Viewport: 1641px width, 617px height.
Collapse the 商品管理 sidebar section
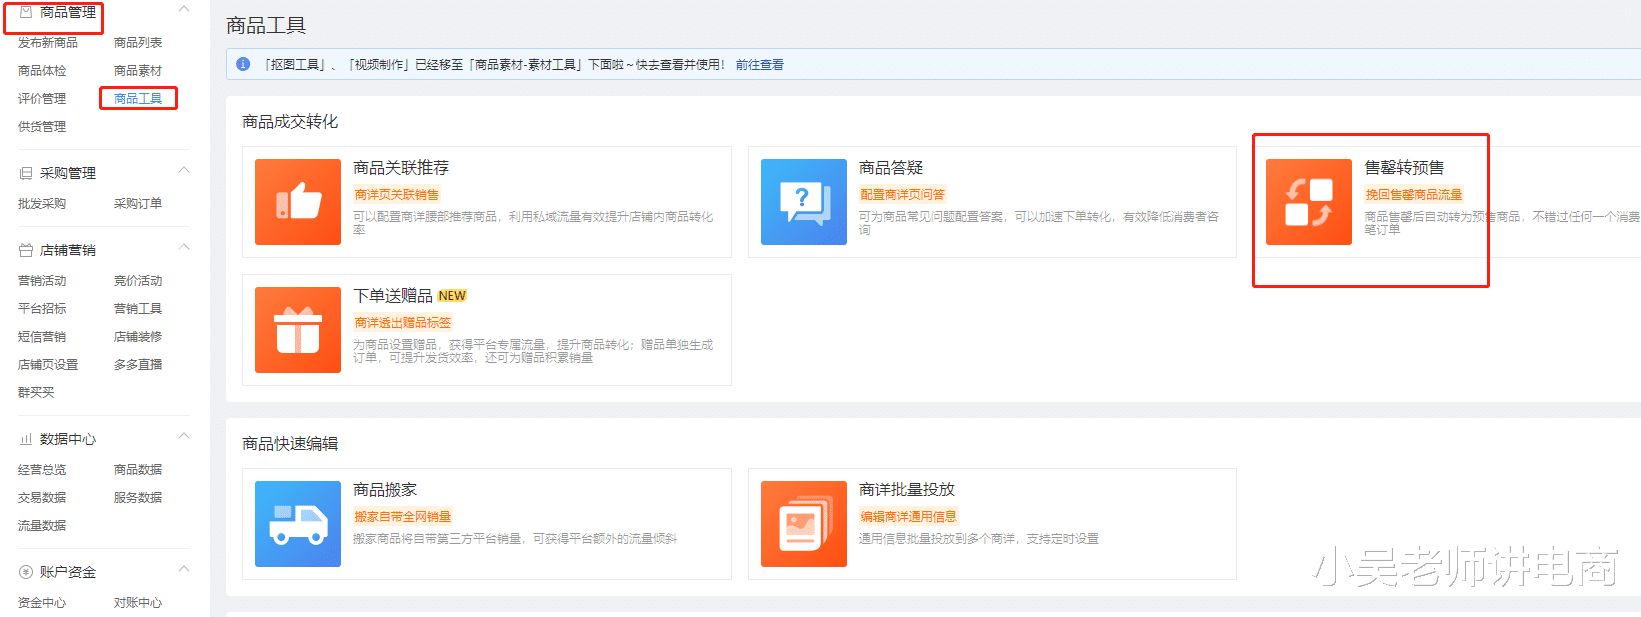[183, 9]
